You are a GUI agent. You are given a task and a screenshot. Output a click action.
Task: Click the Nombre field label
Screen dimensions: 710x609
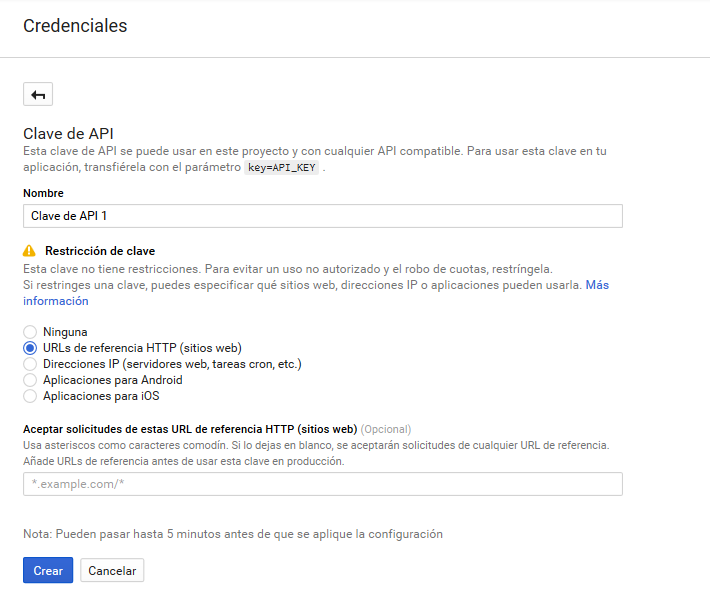tap(43, 193)
